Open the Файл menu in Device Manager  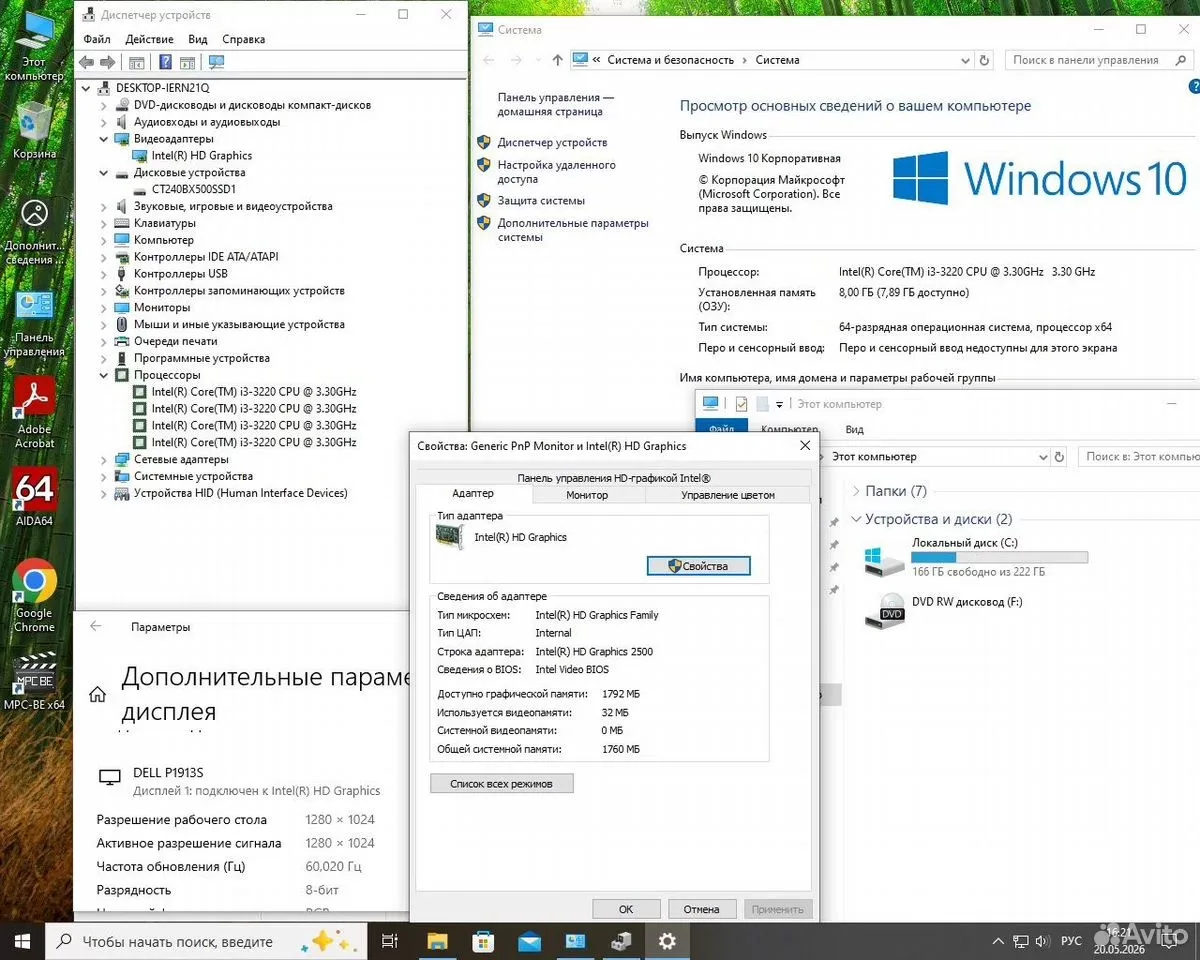pyautogui.click(x=97, y=39)
